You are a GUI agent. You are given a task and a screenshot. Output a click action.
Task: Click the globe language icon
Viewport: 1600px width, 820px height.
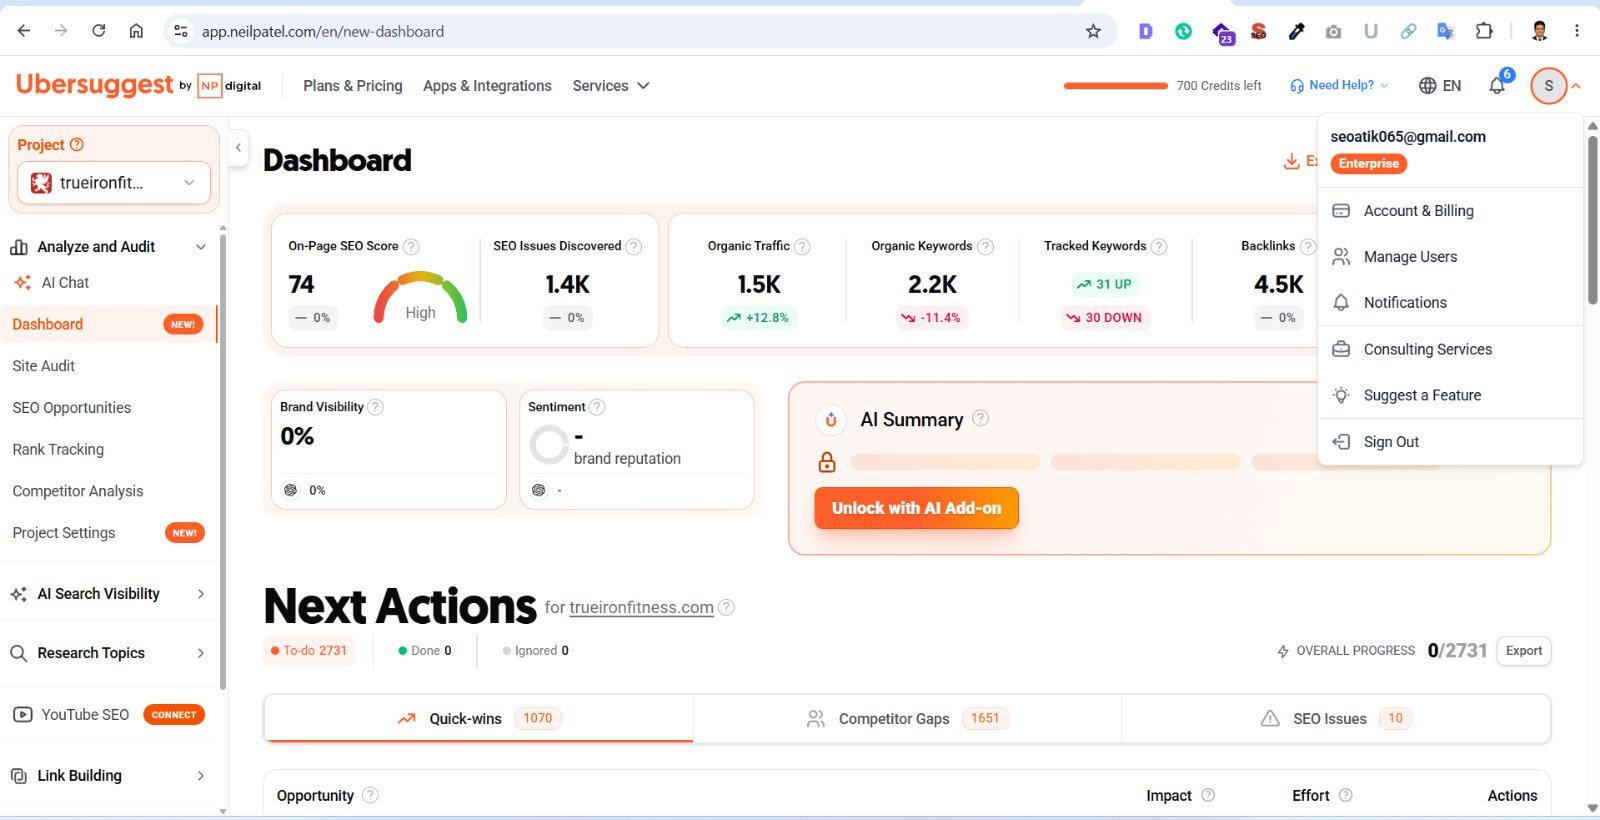click(1427, 85)
